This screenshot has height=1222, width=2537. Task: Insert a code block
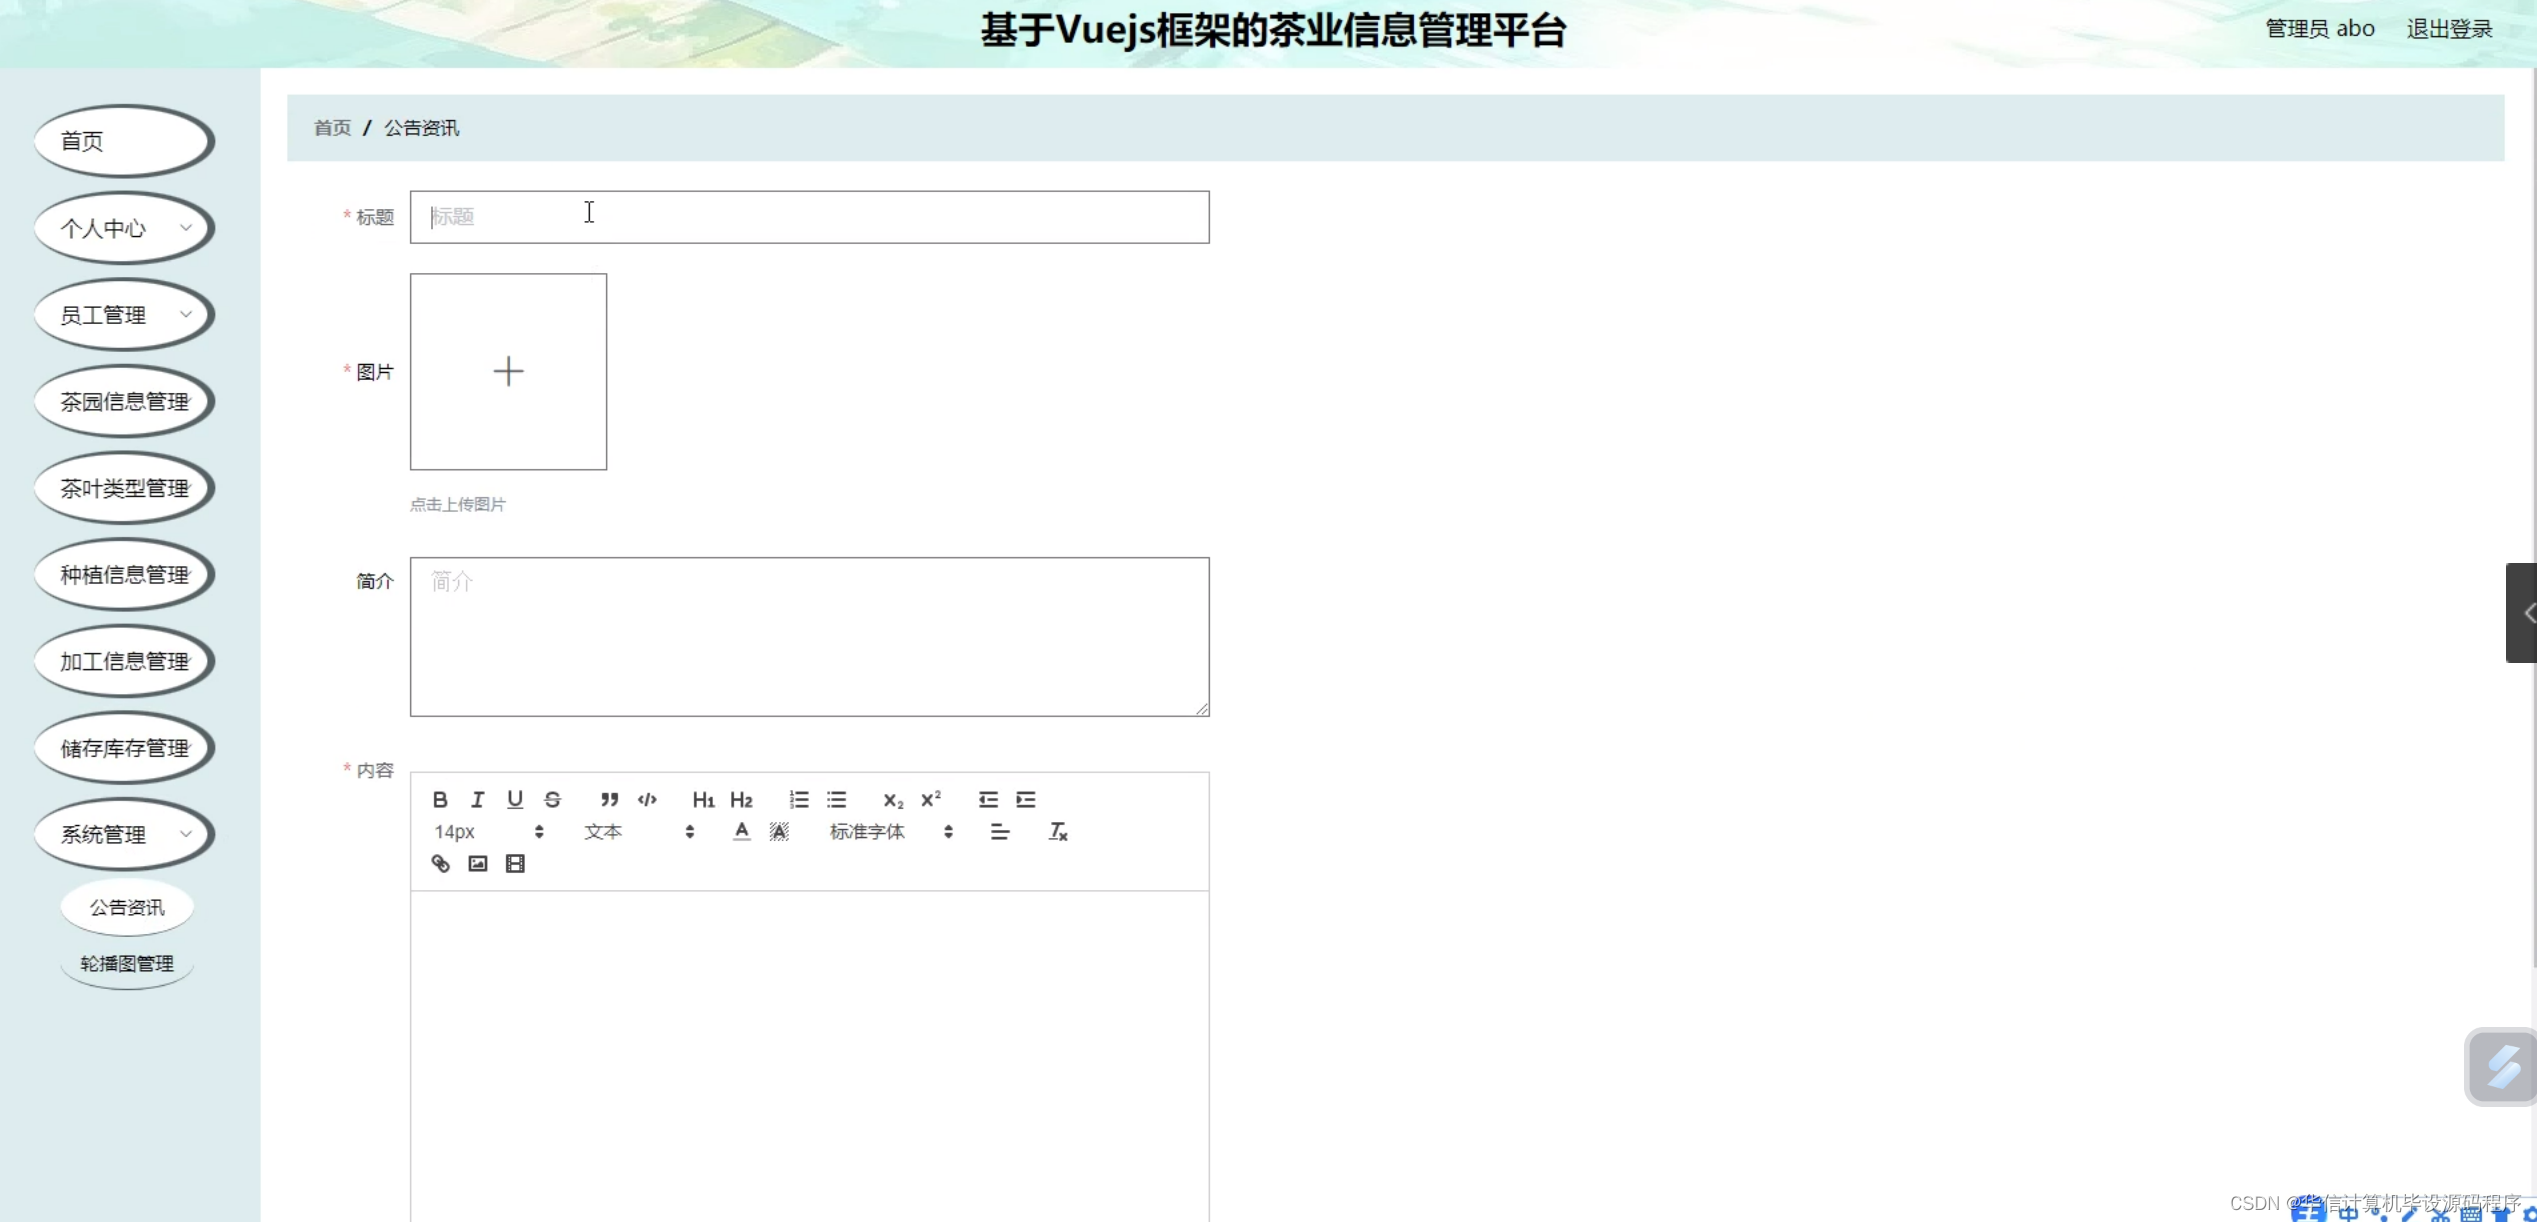(647, 799)
